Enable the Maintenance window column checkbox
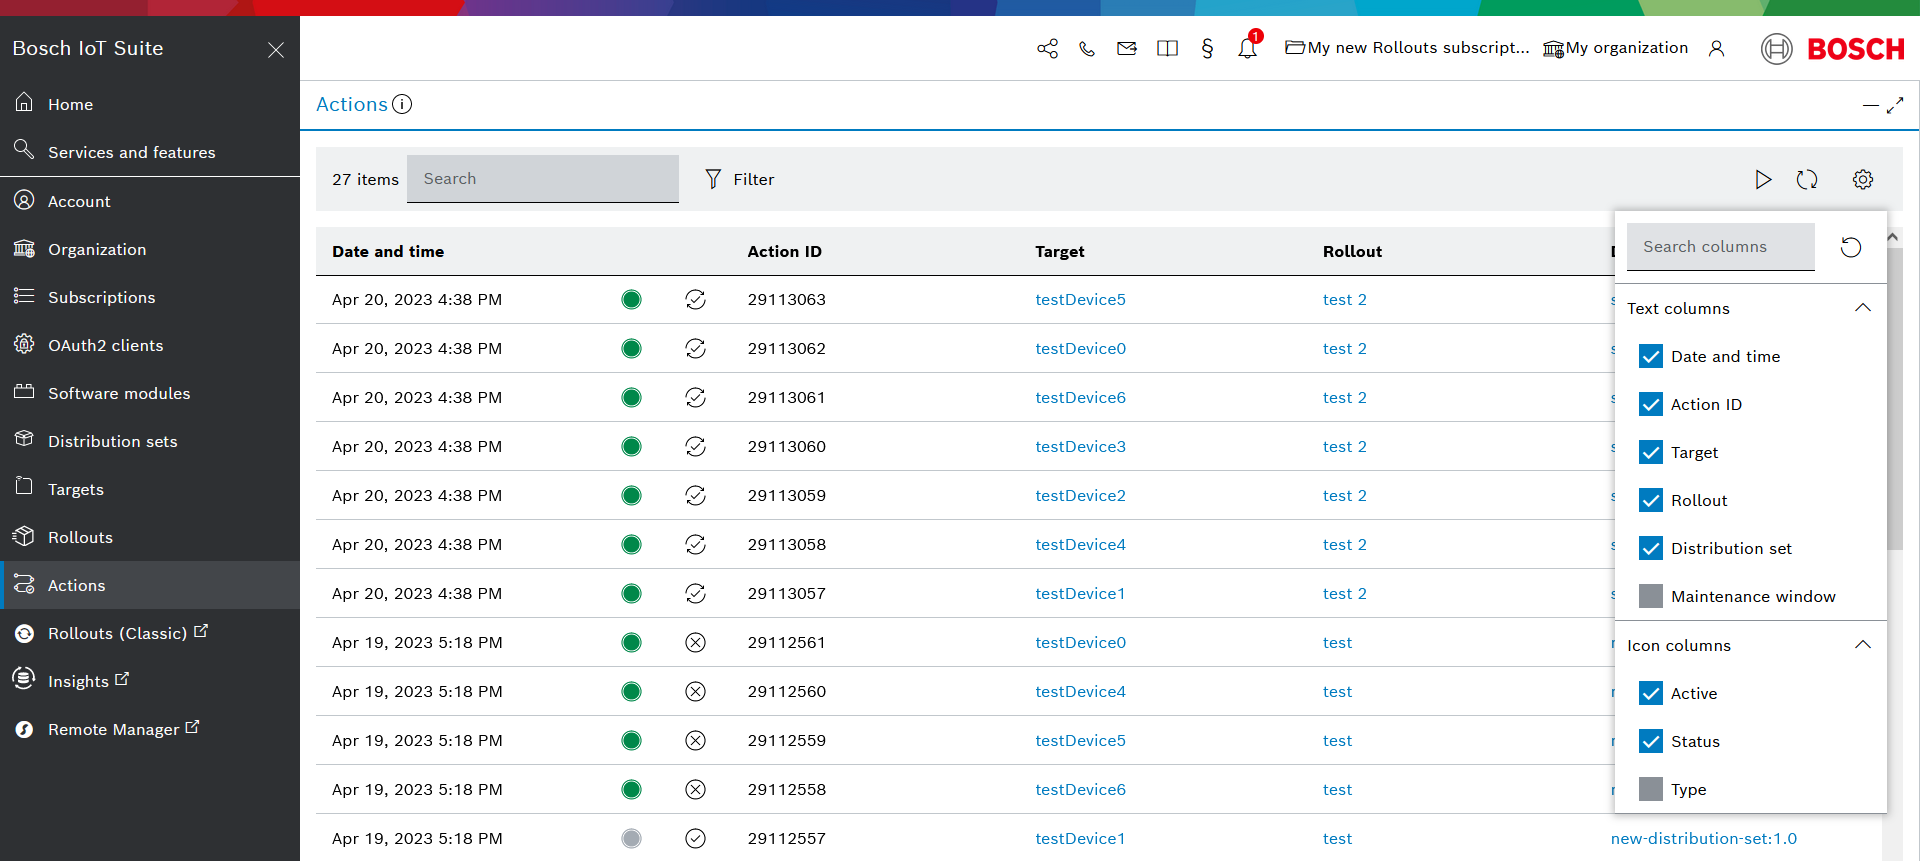Viewport: 1920px width, 861px height. pos(1651,597)
